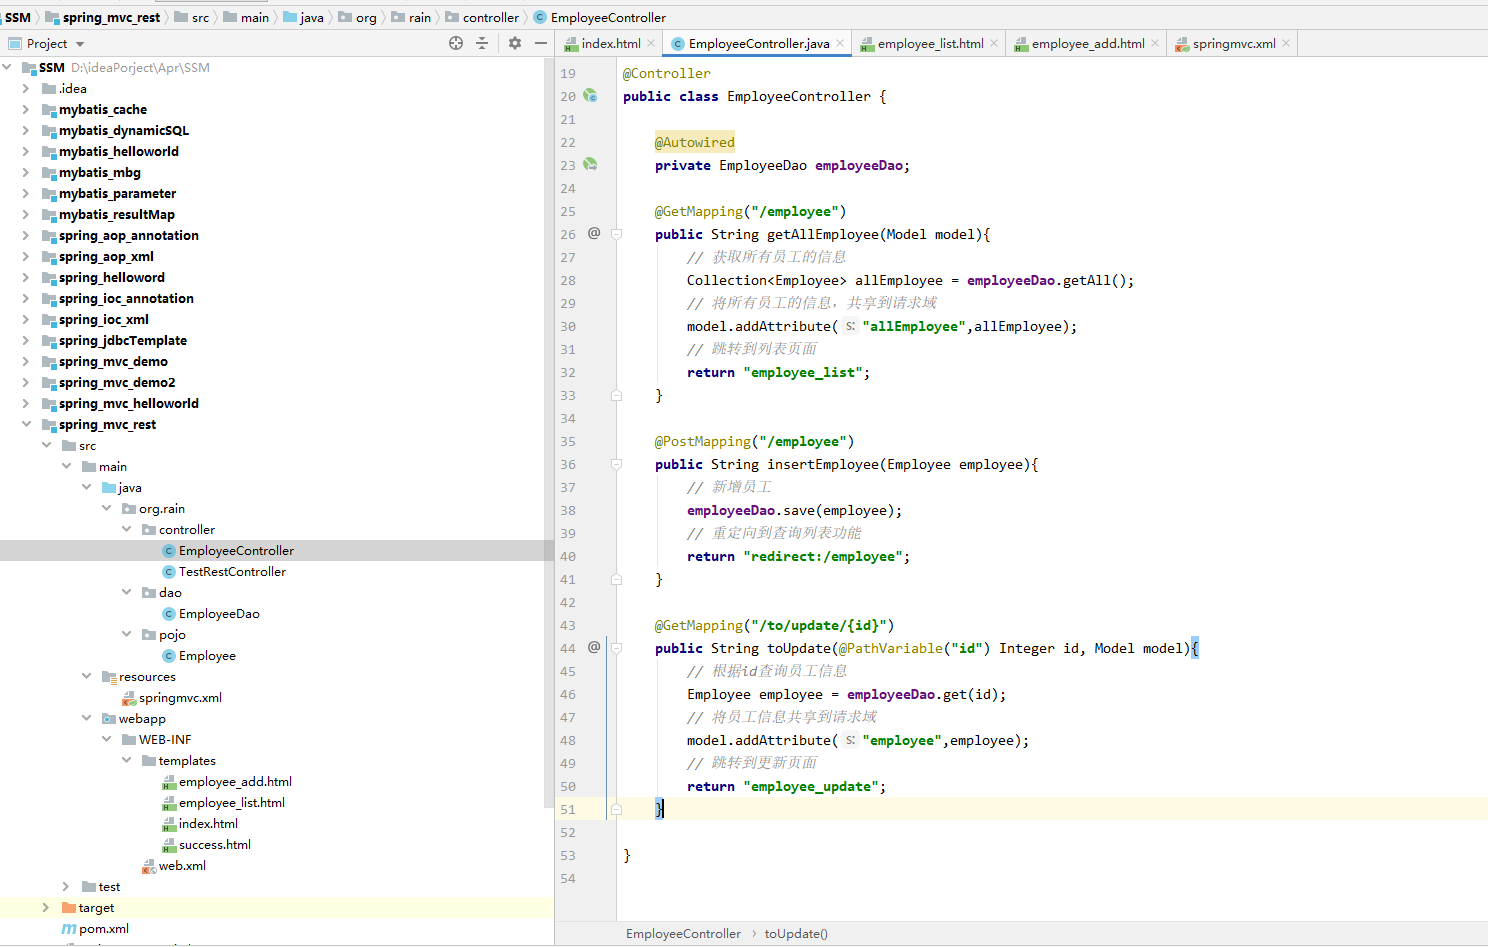Collapse the templates folder
Image resolution: width=1488 pixels, height=947 pixels.
click(x=126, y=760)
